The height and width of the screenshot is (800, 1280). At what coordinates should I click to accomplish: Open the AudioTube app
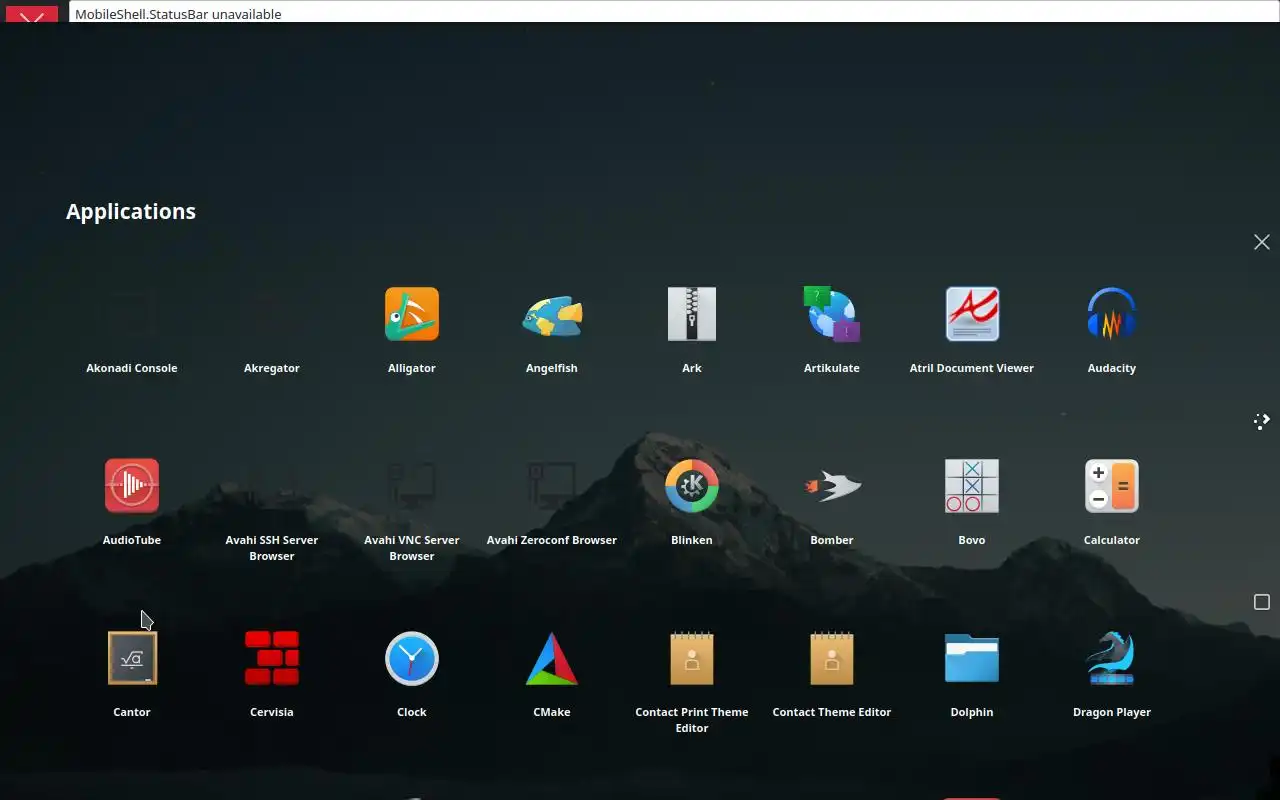pyautogui.click(x=132, y=486)
